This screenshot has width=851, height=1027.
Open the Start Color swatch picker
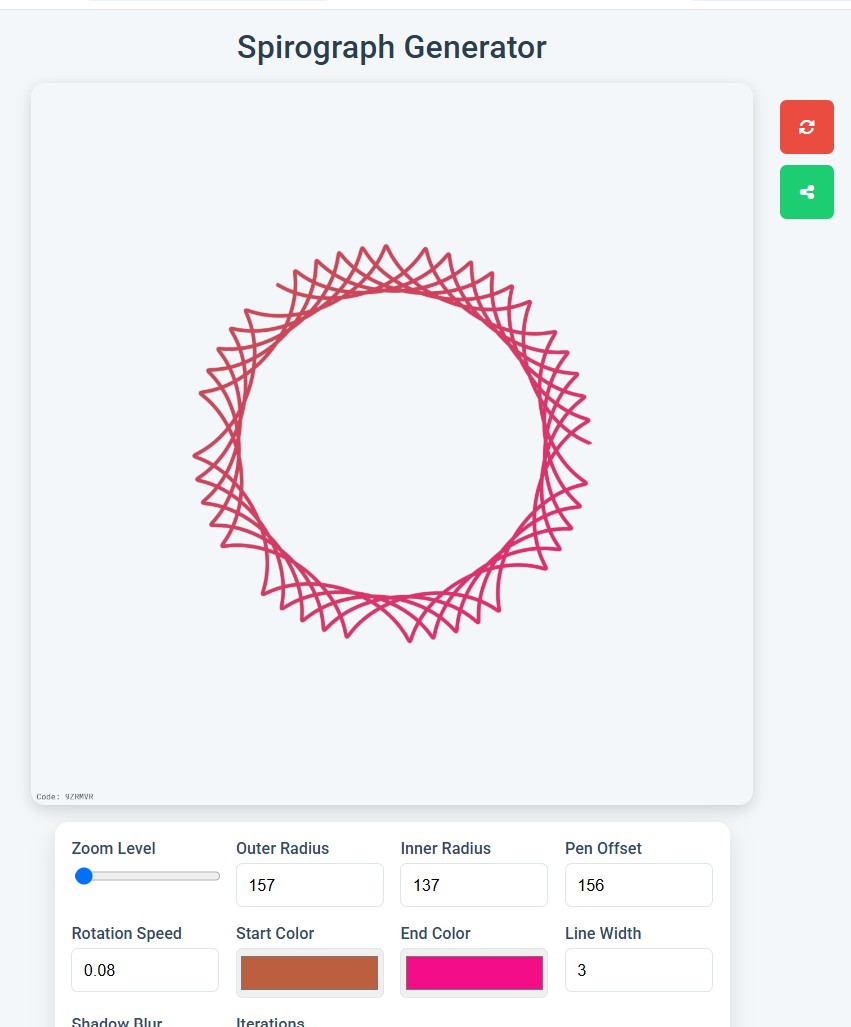coord(309,970)
